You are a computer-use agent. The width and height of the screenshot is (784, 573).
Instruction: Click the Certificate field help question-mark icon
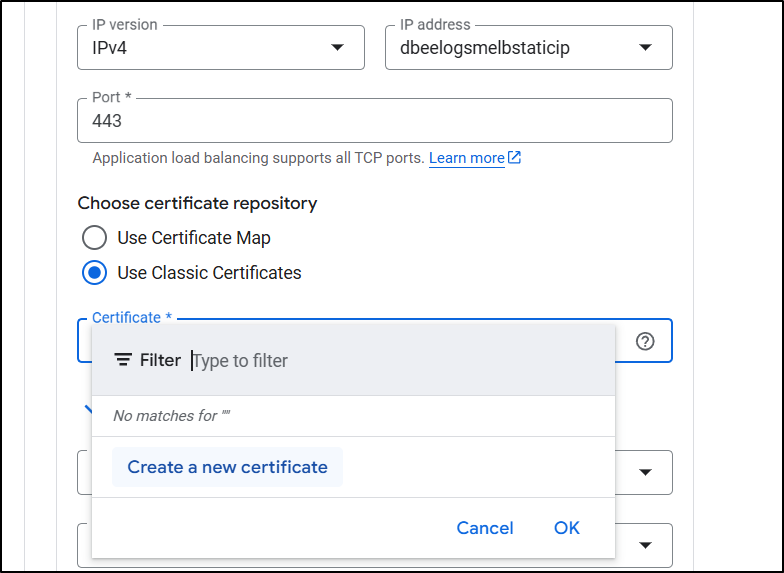pyautogui.click(x=645, y=341)
